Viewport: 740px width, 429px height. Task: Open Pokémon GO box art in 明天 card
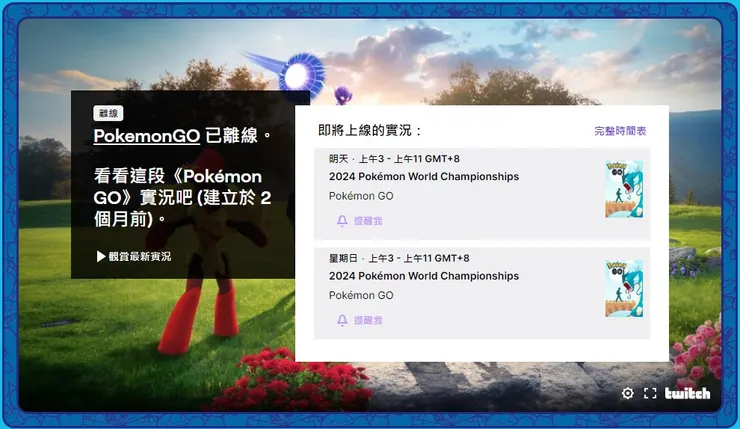click(624, 189)
